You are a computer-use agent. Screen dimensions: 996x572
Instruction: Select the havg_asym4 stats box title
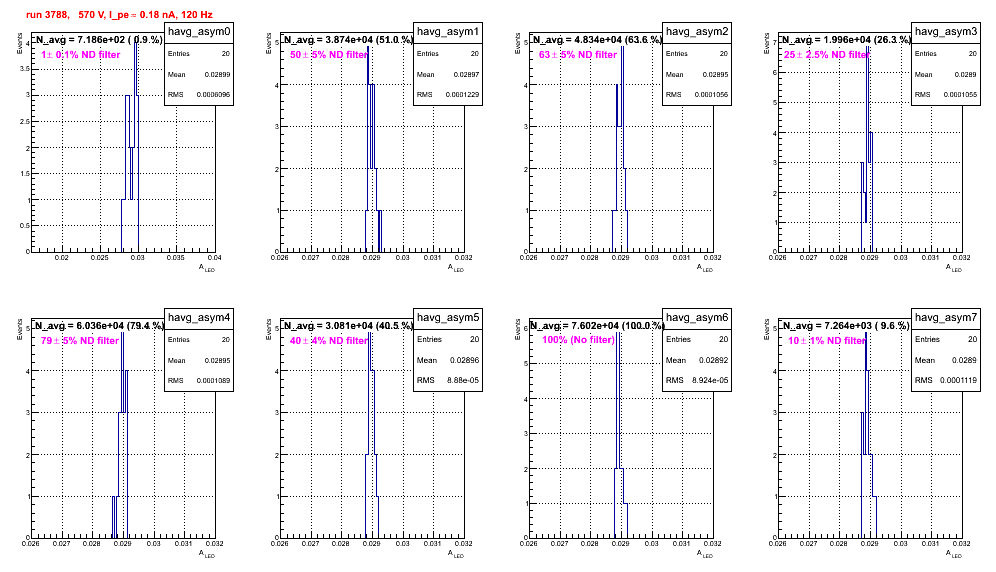[x=199, y=318]
